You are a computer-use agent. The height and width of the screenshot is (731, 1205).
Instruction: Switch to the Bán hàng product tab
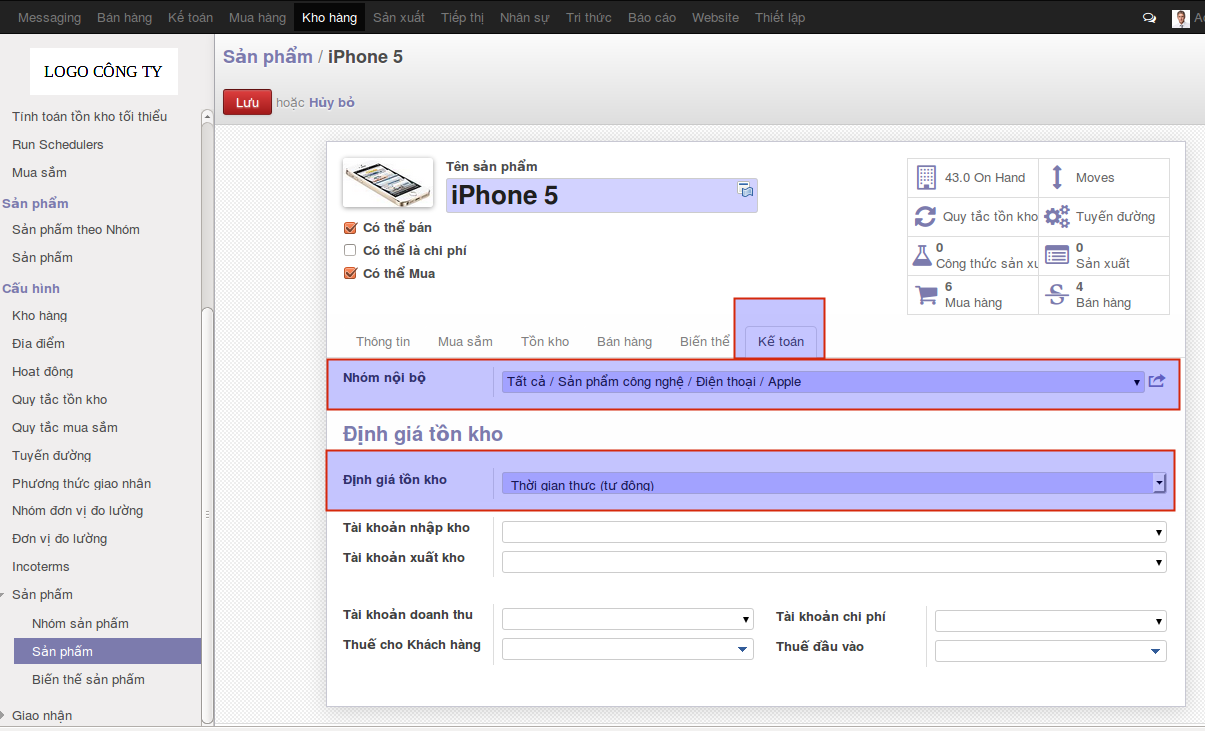pos(625,342)
